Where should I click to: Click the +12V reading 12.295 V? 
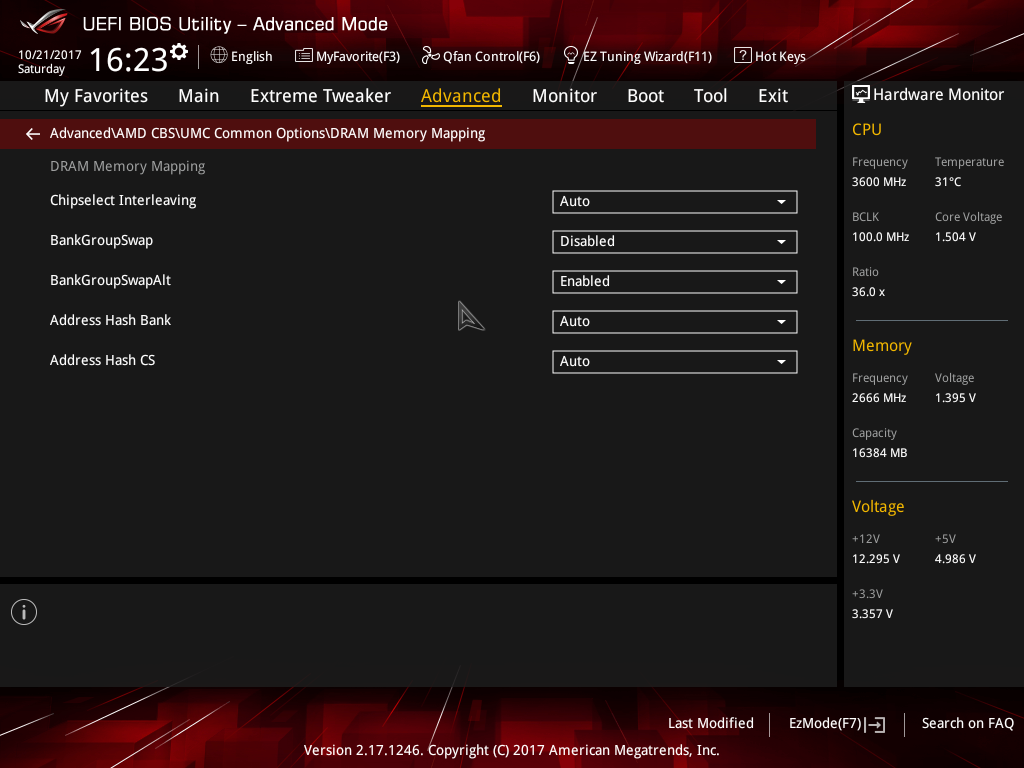(x=876, y=559)
